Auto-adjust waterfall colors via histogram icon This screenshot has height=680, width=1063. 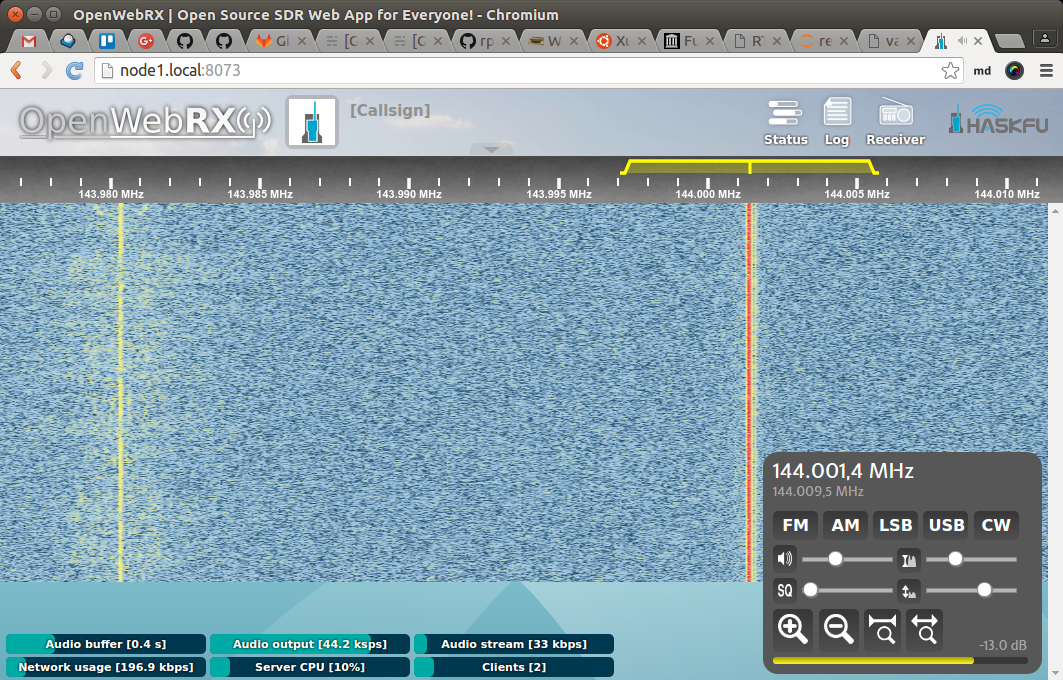pos(908,558)
